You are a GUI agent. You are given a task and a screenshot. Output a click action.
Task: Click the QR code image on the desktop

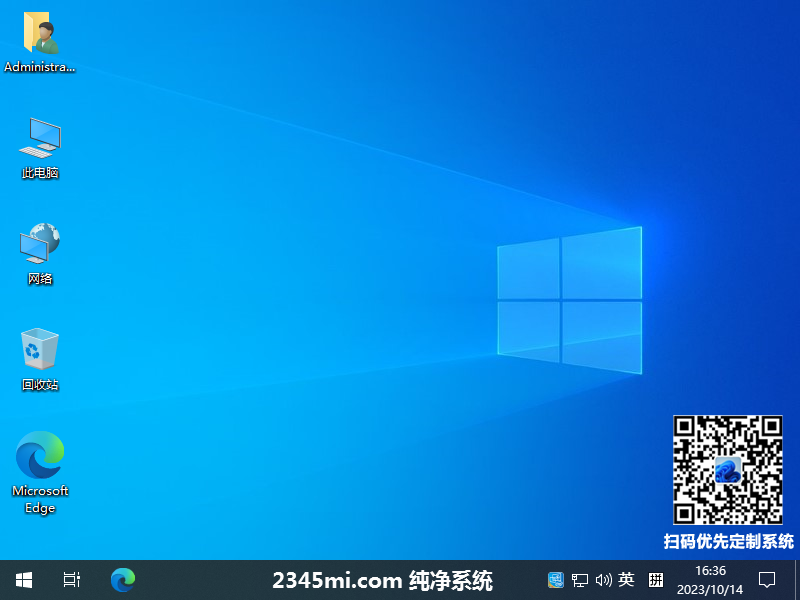[727, 469]
